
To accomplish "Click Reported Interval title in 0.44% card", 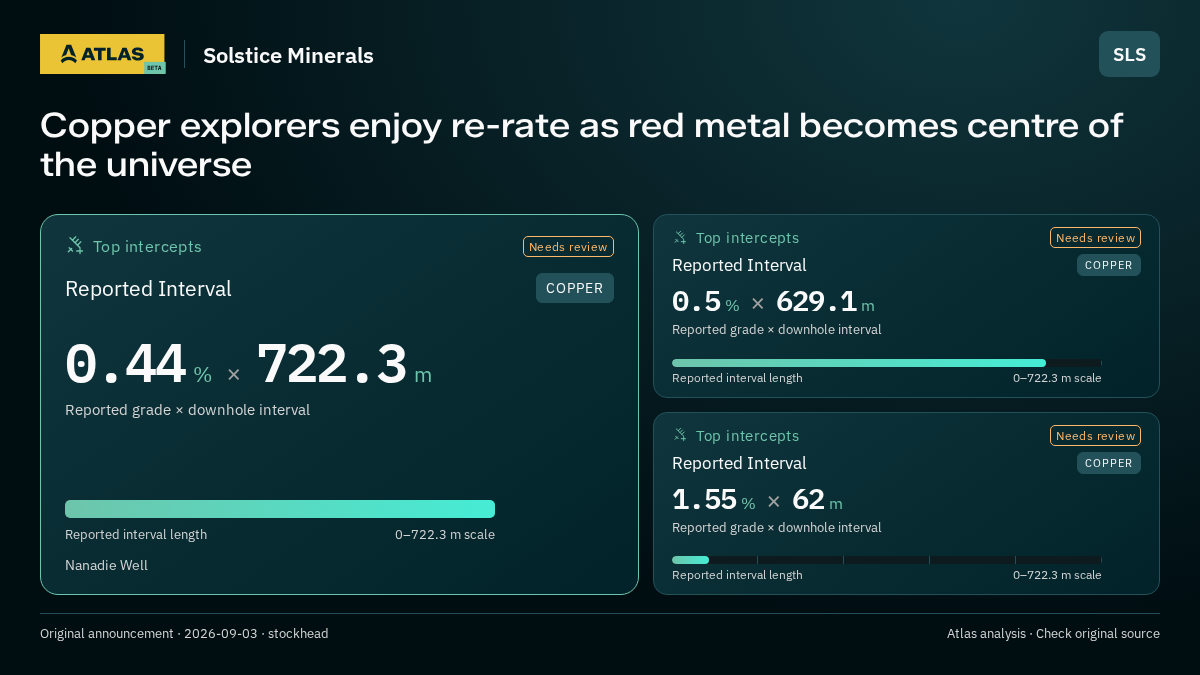I will [x=148, y=289].
